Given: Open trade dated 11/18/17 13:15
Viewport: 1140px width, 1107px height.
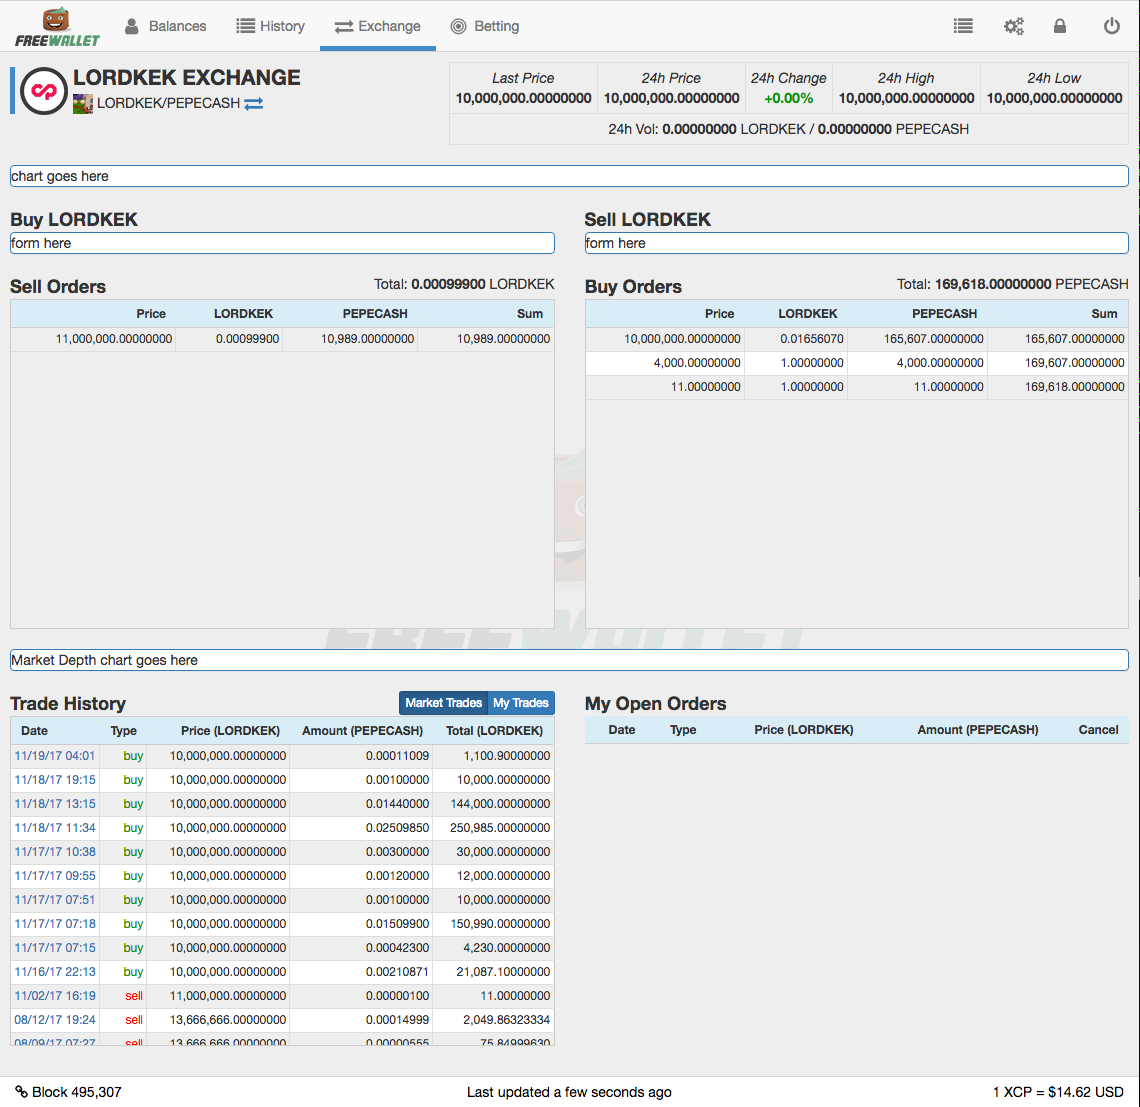Looking at the screenshot, I should [55, 804].
